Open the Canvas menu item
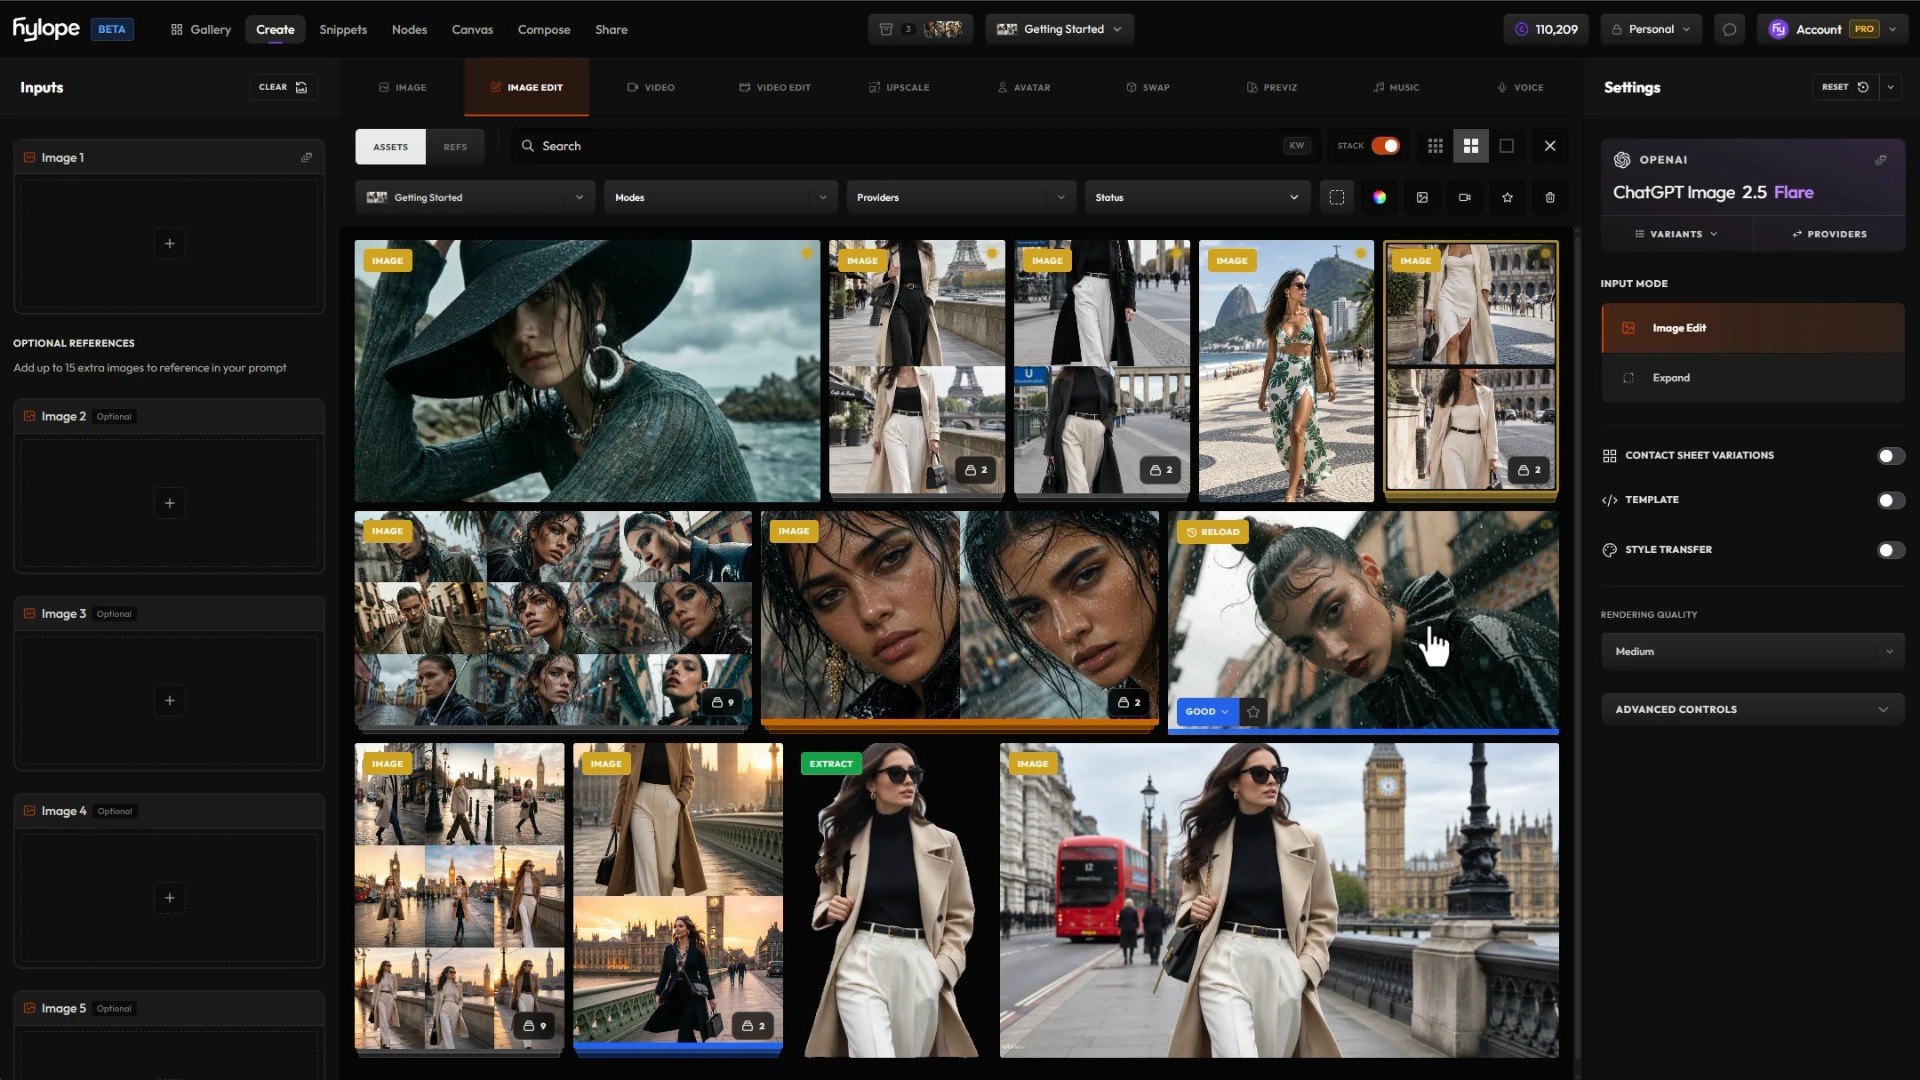 tap(472, 29)
